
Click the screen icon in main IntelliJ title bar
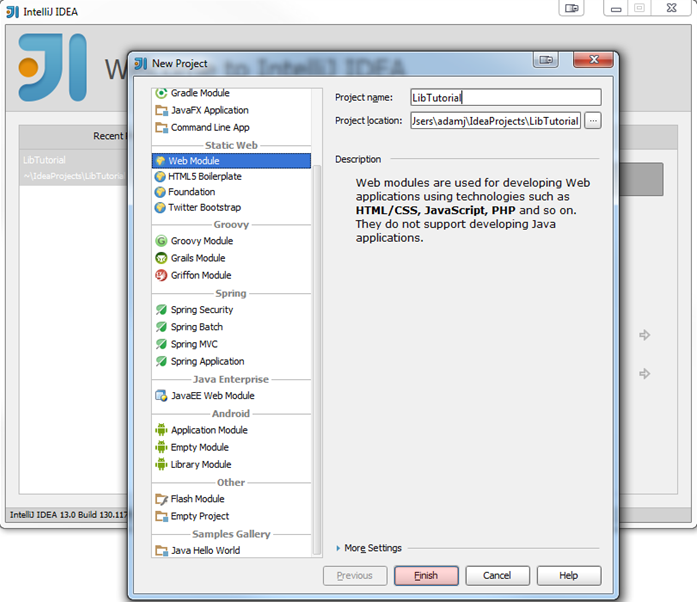pos(572,8)
